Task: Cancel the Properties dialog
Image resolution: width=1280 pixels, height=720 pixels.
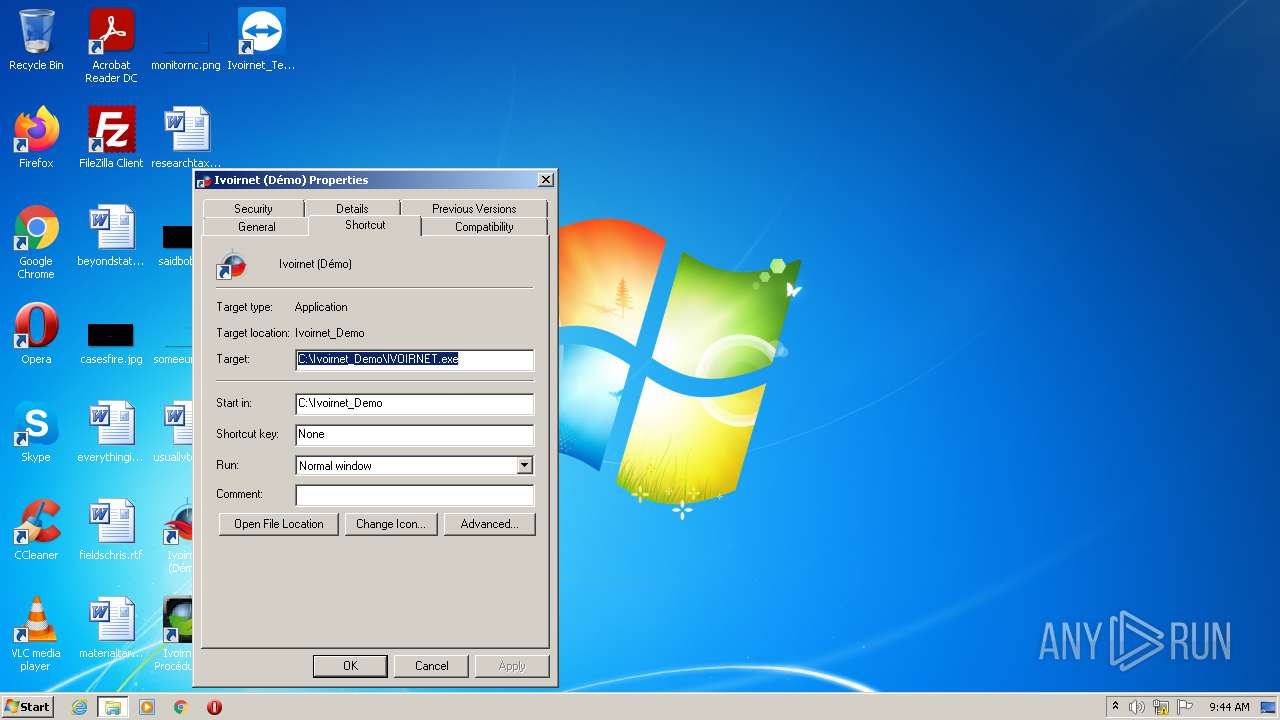Action: point(432,666)
